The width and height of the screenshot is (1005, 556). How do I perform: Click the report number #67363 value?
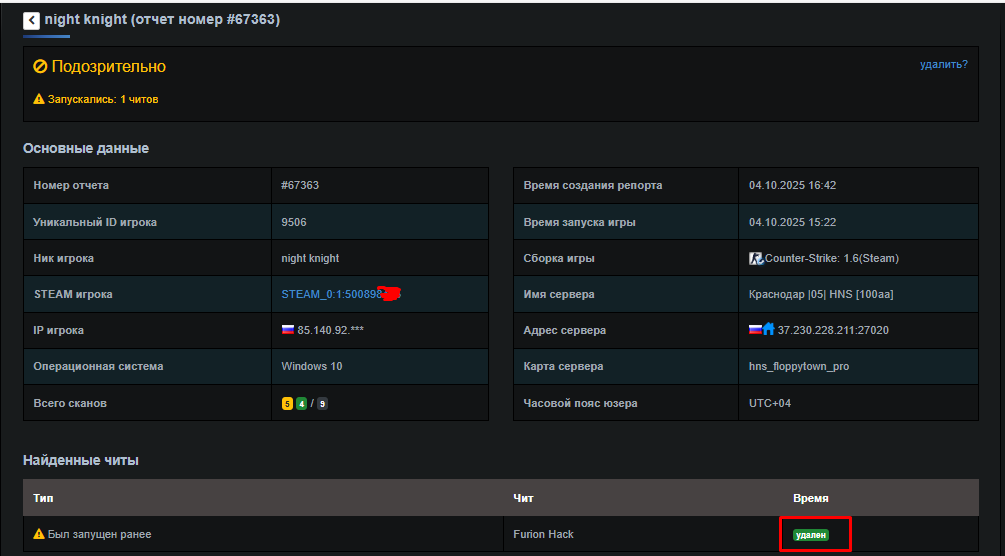[x=300, y=185]
